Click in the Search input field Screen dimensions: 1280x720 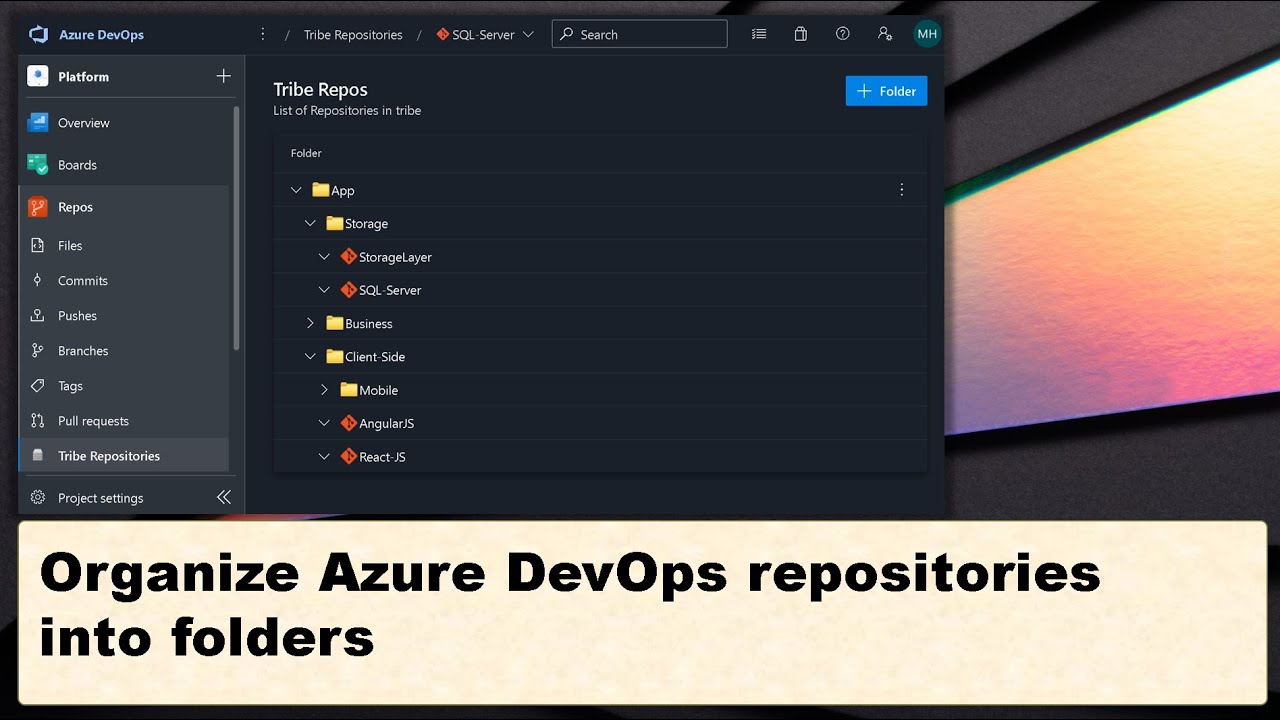pyautogui.click(x=639, y=34)
